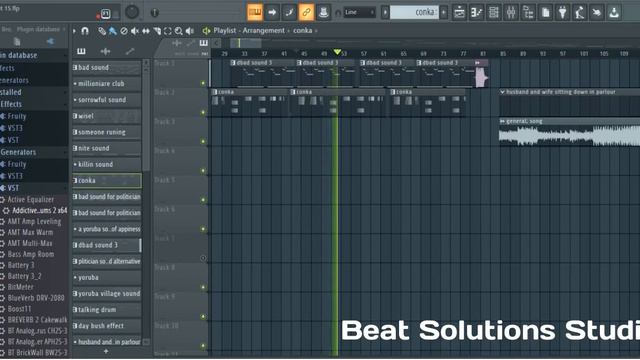The image size is (640, 360).
Task: Click the icon right of tempo tapper
Action: tap(597, 13)
